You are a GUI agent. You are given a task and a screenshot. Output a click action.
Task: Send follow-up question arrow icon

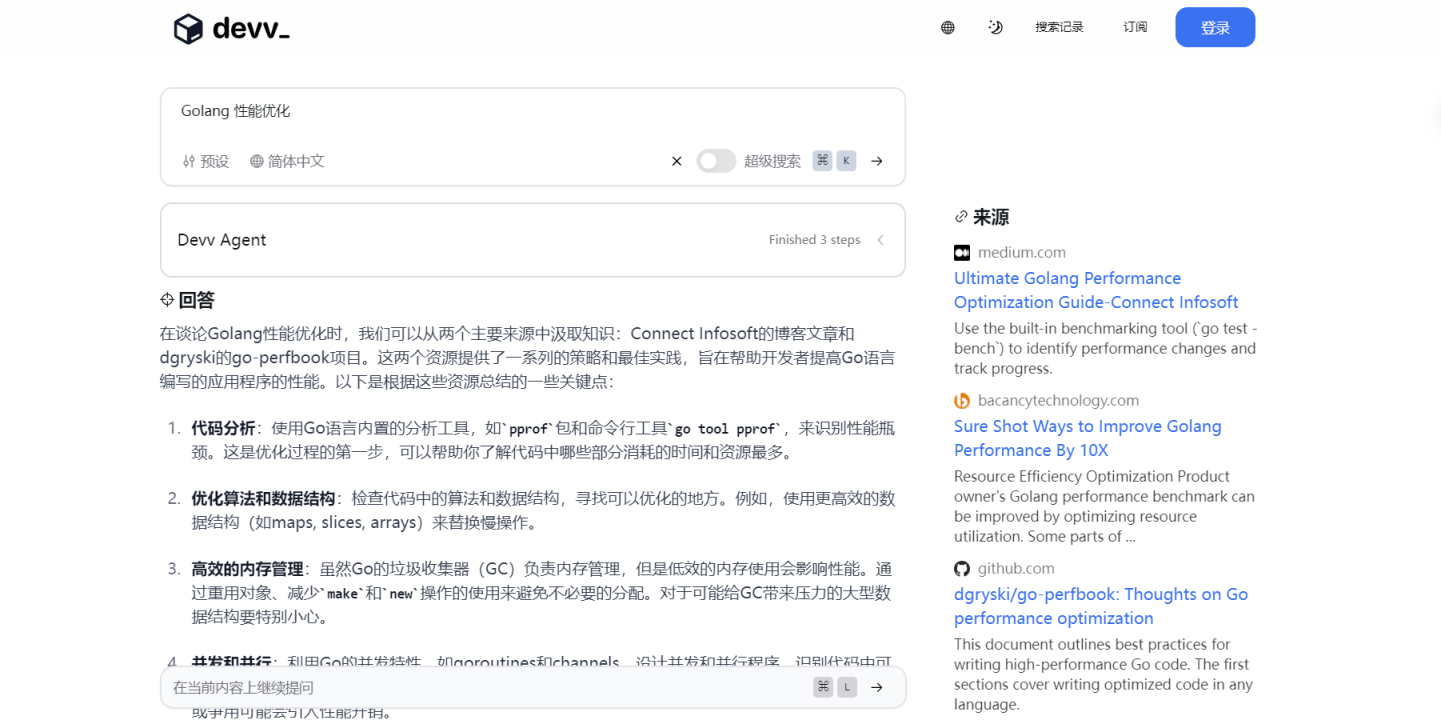[x=877, y=687]
